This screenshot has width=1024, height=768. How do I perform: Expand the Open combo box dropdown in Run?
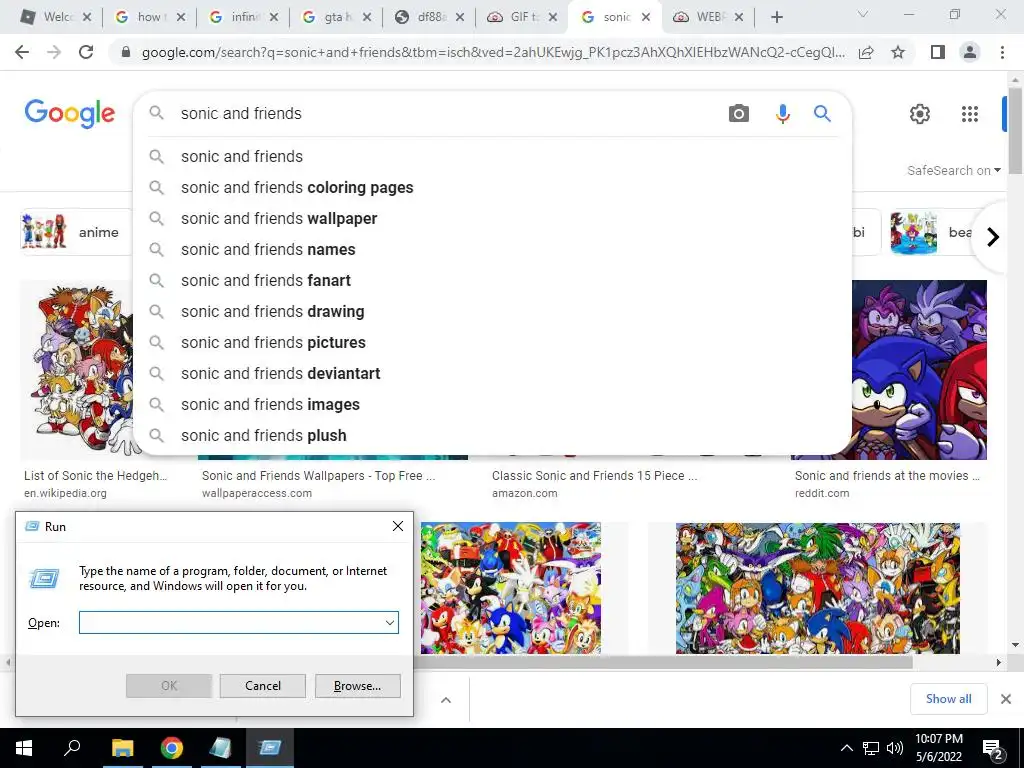pyautogui.click(x=390, y=623)
